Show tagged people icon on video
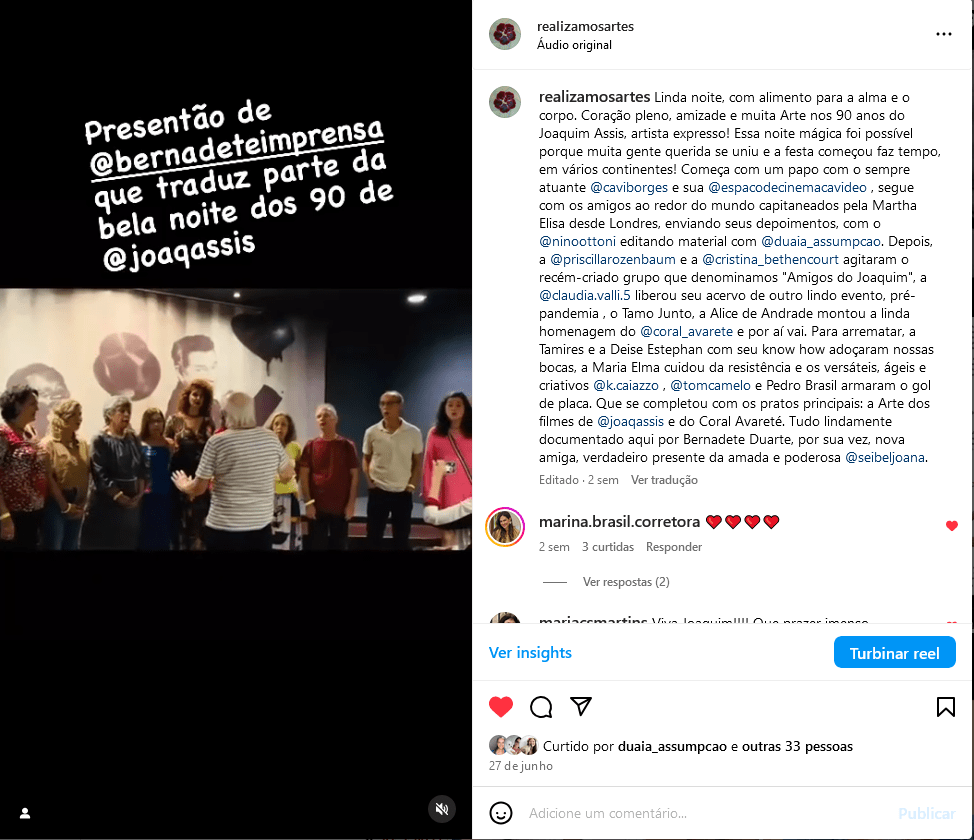 25,813
